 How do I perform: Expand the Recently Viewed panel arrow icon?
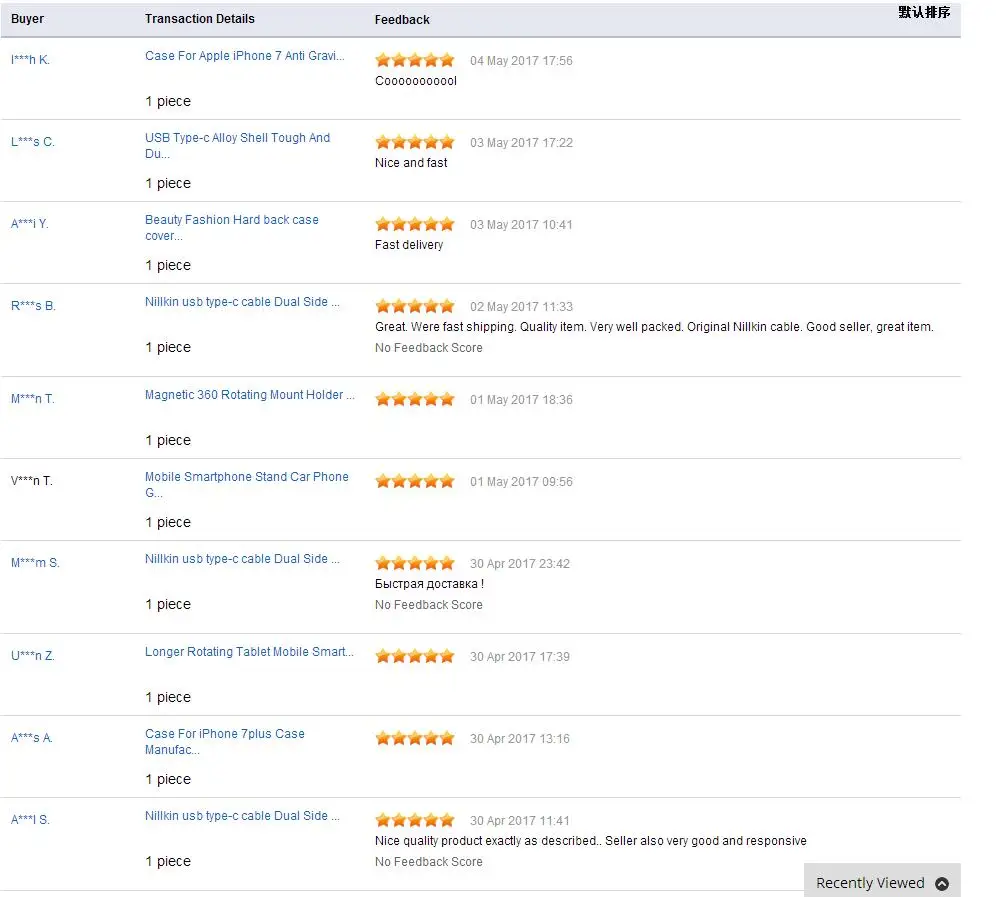tap(942, 883)
